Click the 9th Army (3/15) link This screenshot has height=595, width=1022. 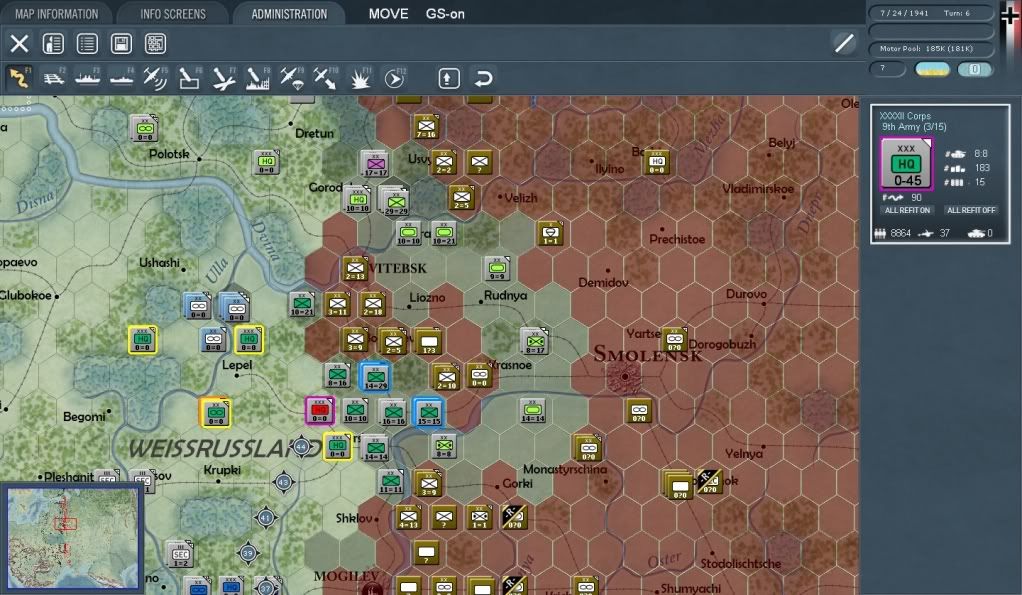914,126
